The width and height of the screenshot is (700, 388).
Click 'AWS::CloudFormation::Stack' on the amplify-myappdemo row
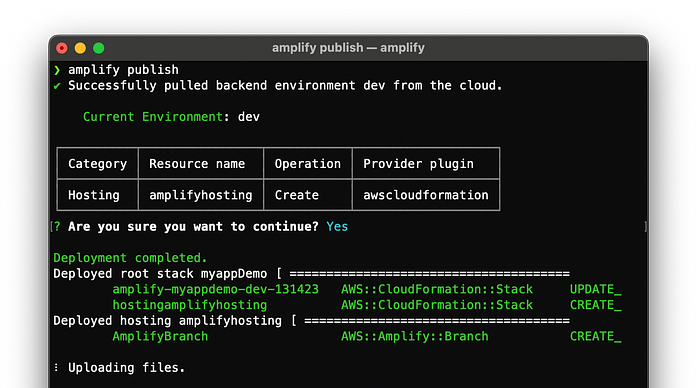tap(437, 289)
